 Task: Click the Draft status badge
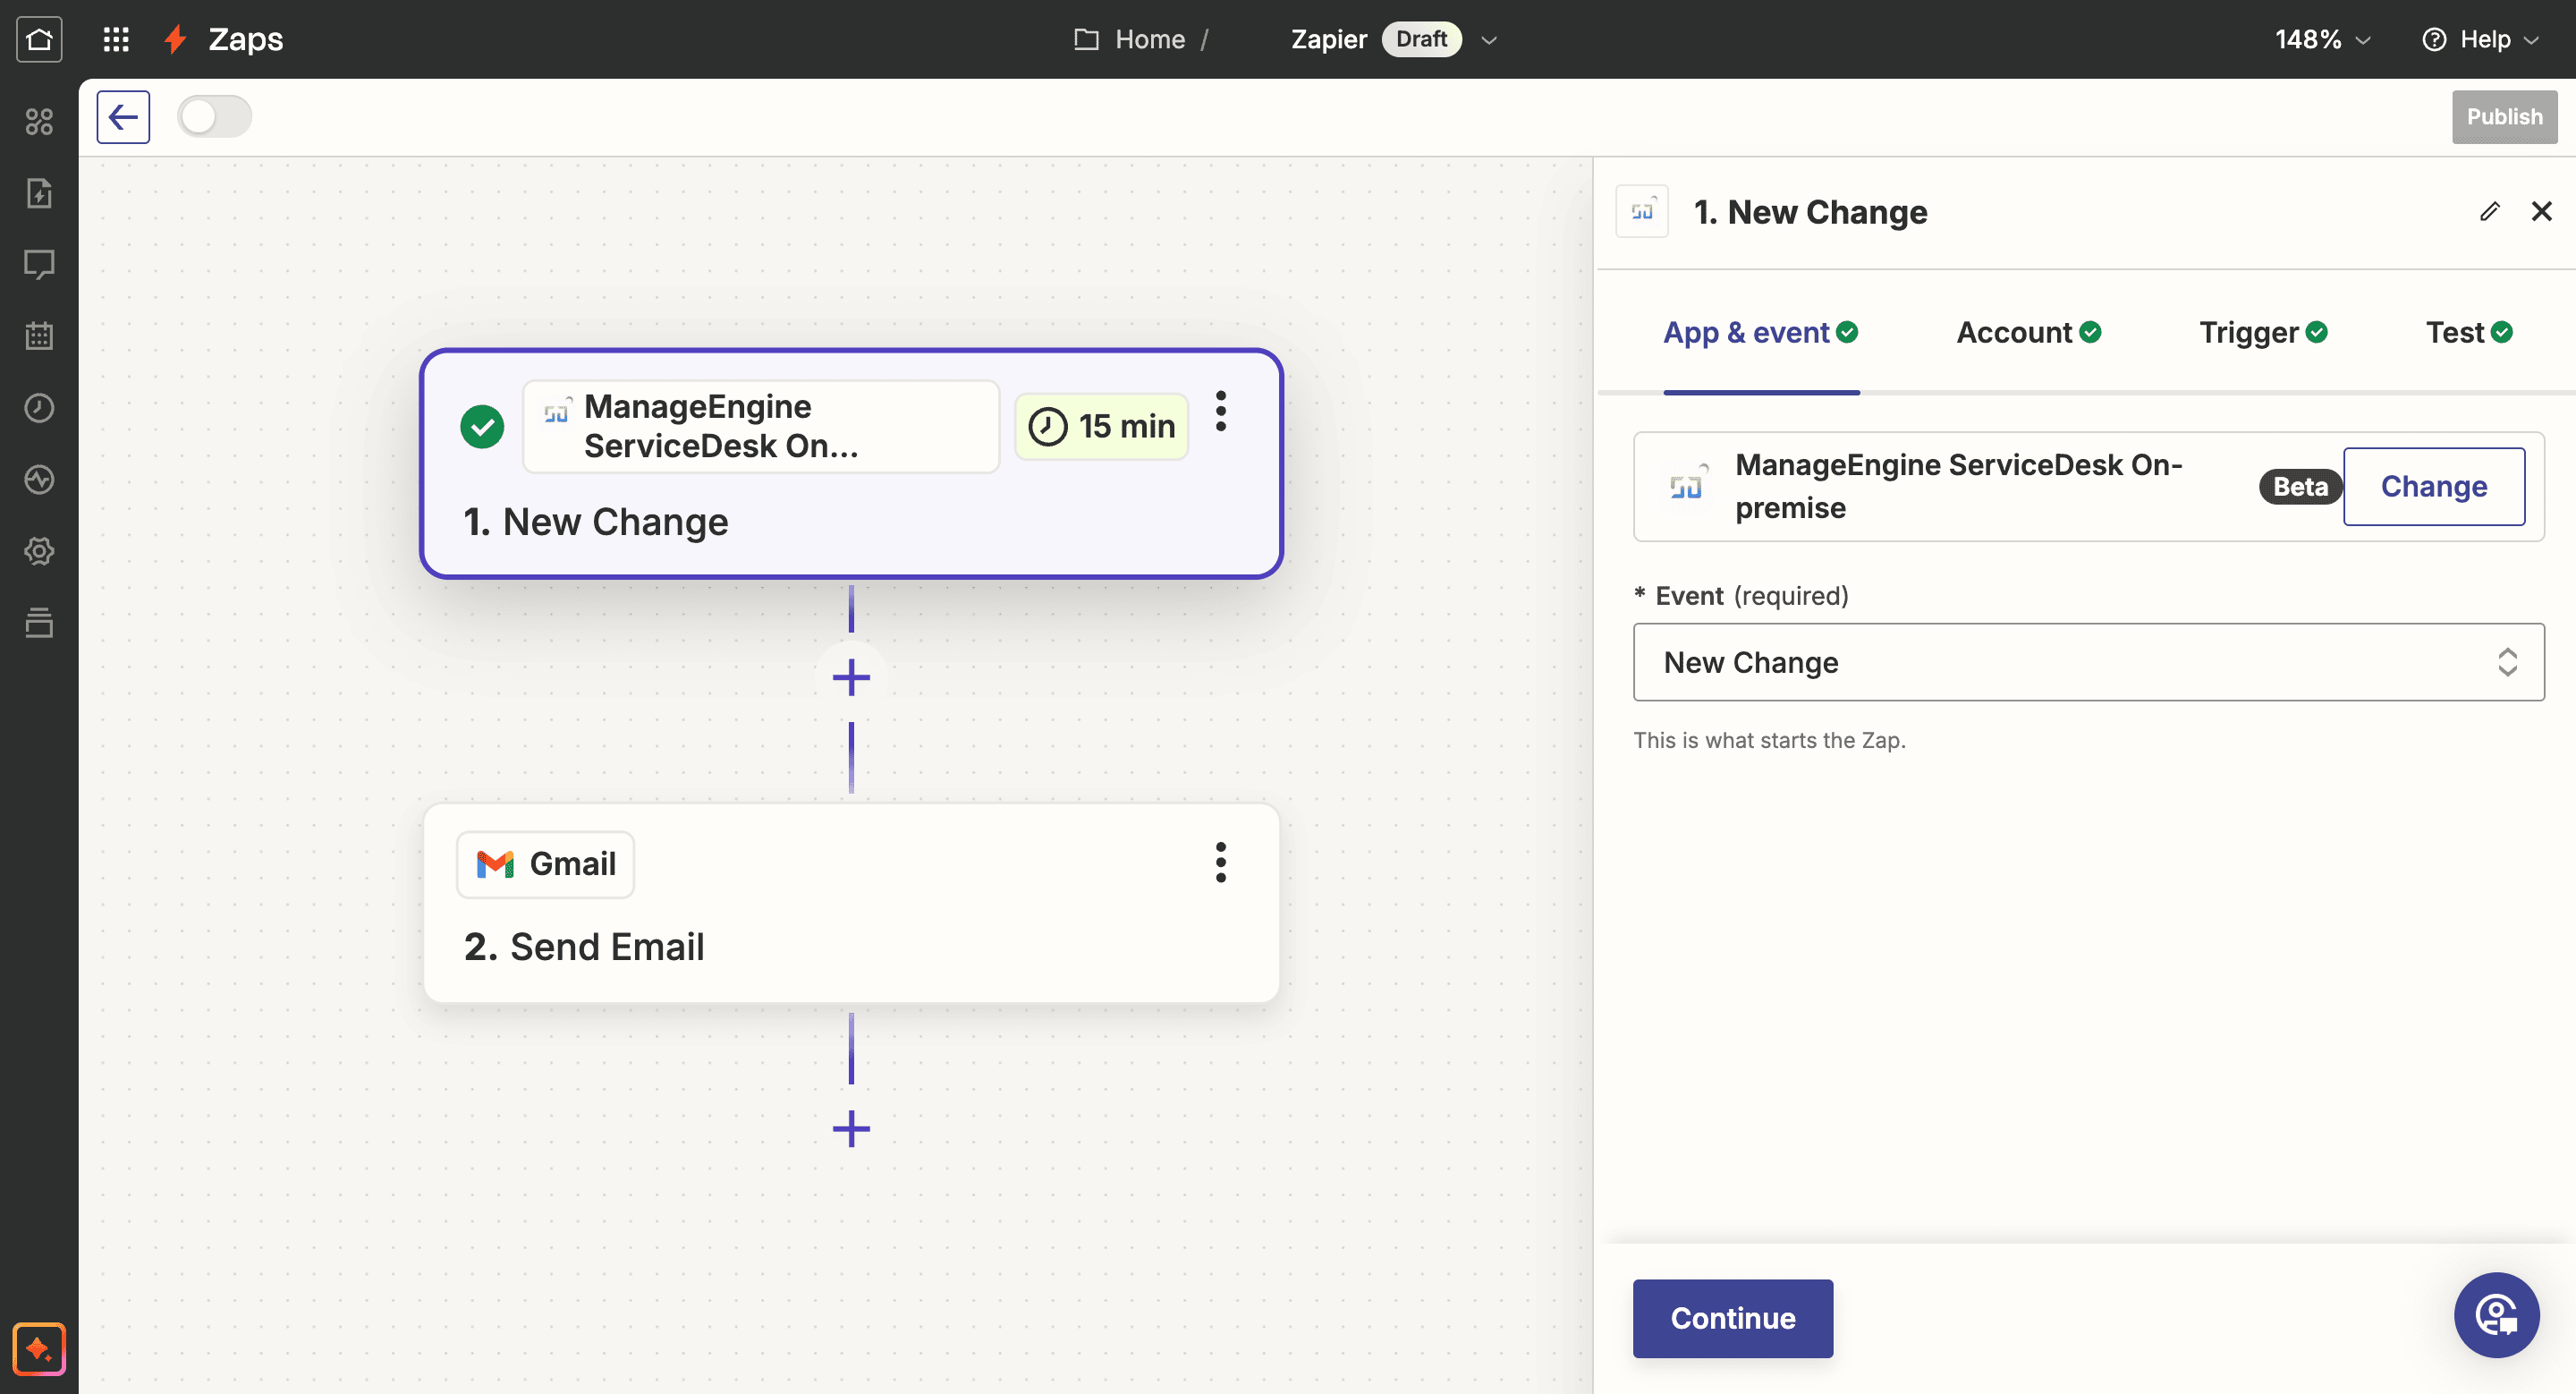tap(1421, 39)
